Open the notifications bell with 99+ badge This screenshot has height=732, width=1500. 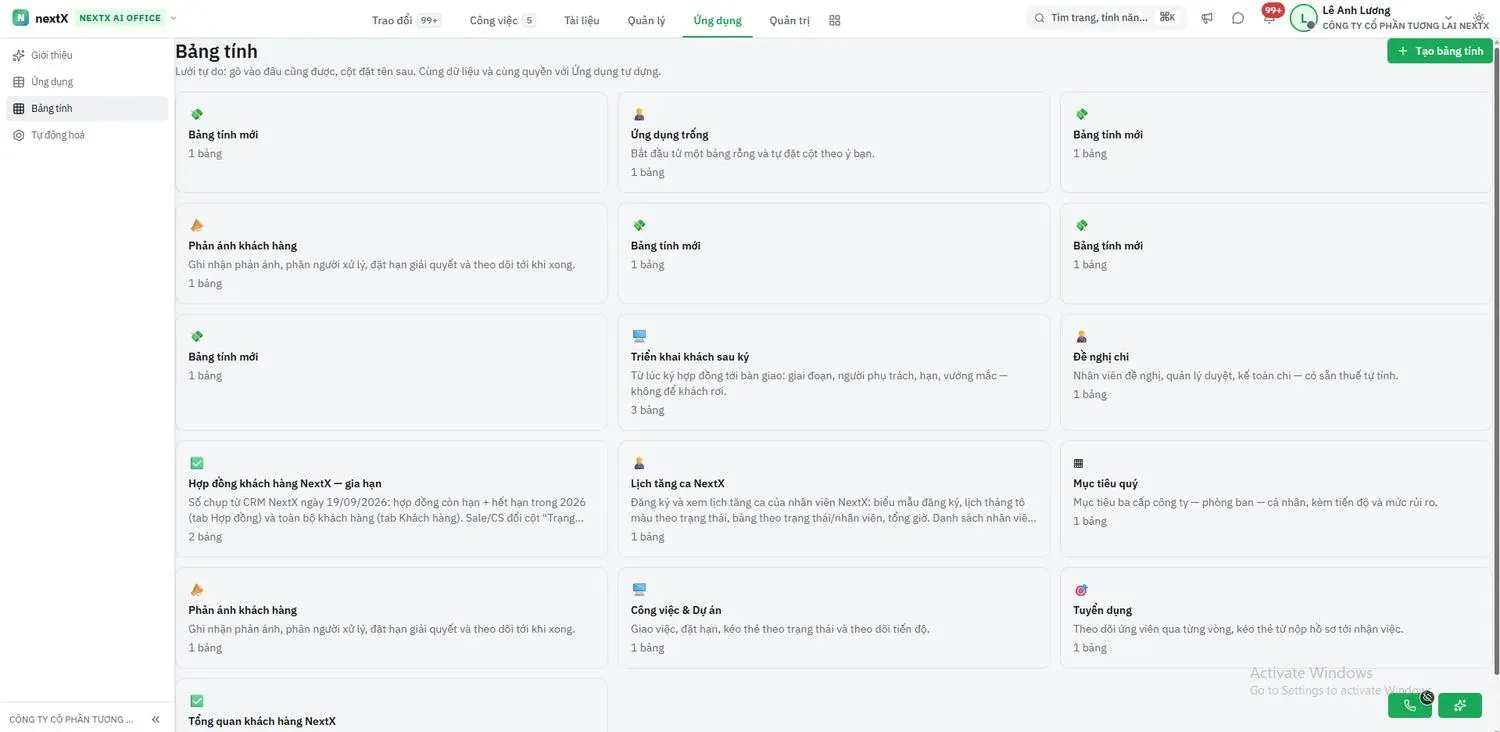tap(1269, 17)
